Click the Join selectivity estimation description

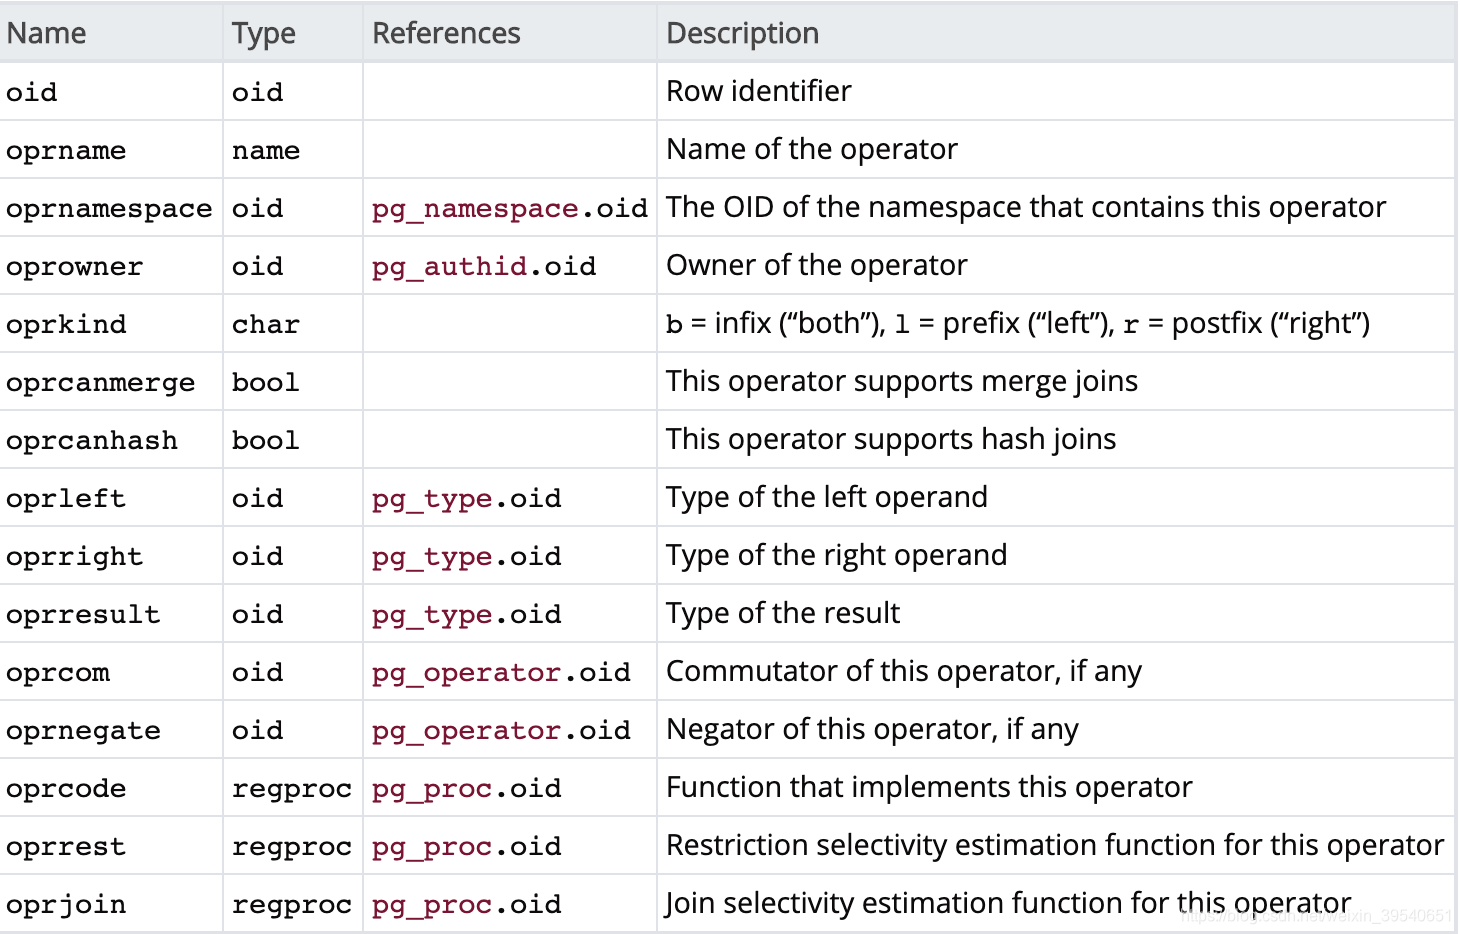coord(1008,903)
